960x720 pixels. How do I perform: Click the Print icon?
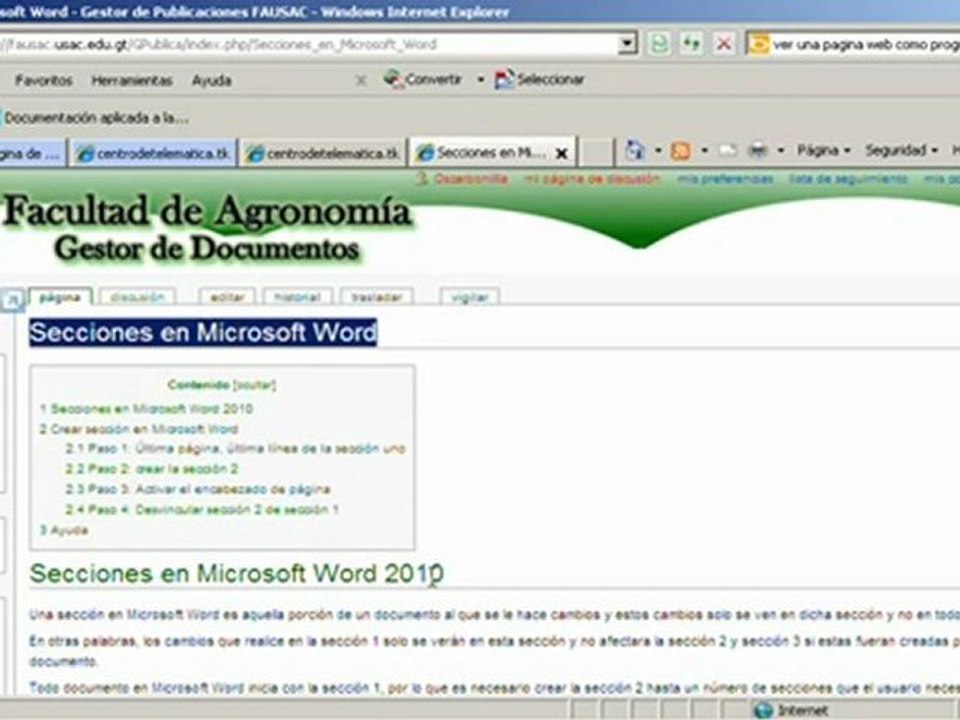pos(758,151)
